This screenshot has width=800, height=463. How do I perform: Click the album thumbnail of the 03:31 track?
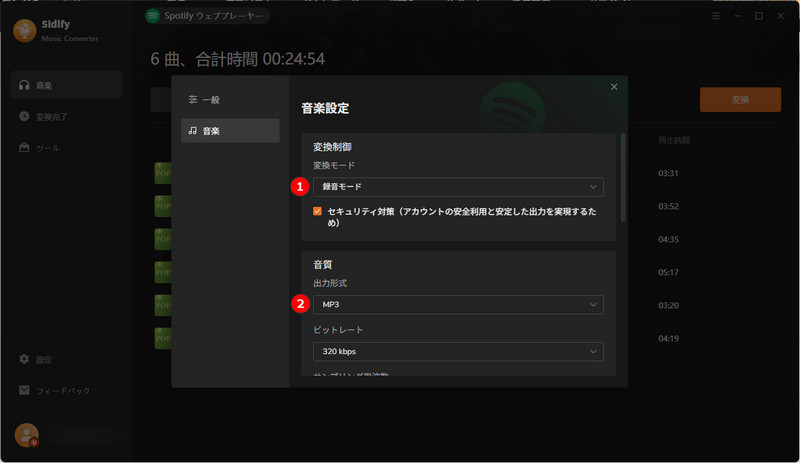[163, 173]
